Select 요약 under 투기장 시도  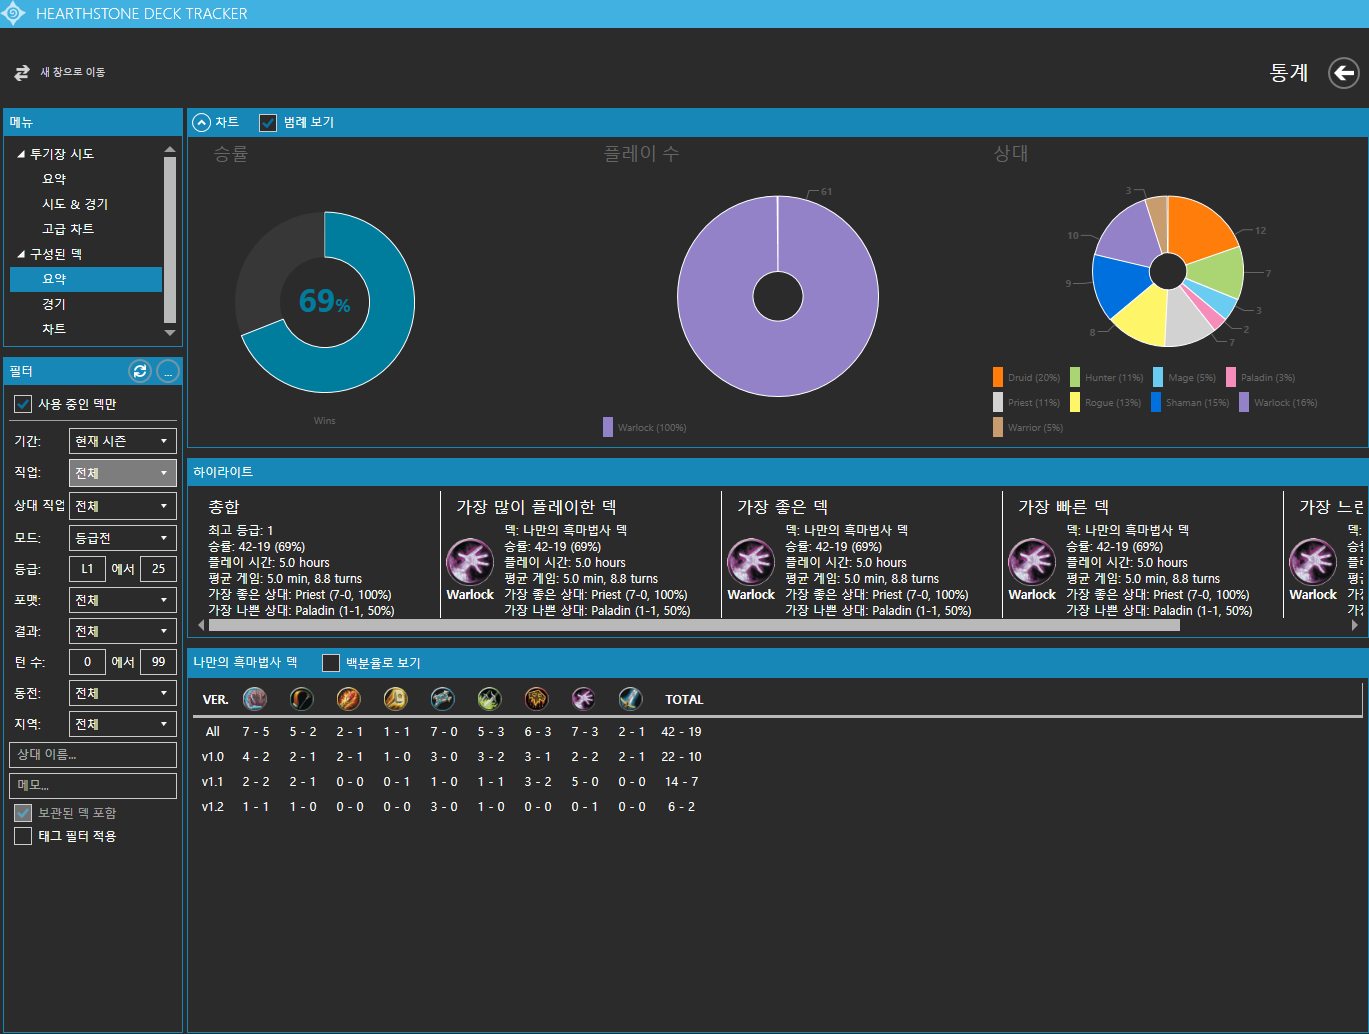(54, 179)
